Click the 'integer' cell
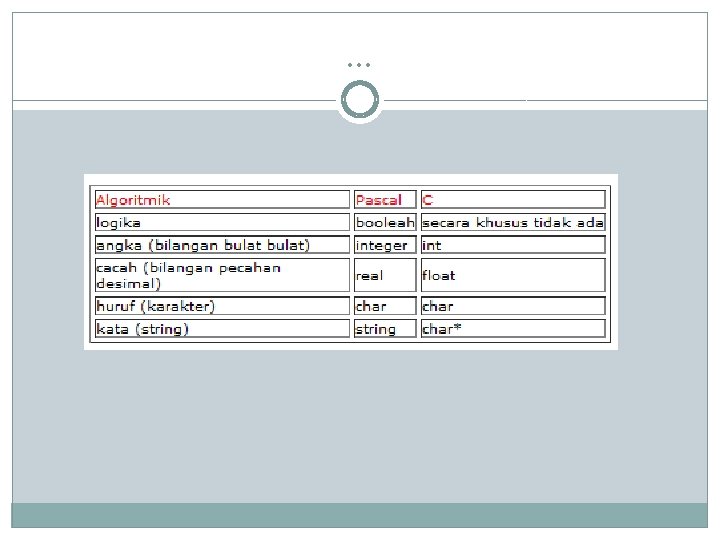Viewport: 720px width, 540px height. tap(385, 245)
